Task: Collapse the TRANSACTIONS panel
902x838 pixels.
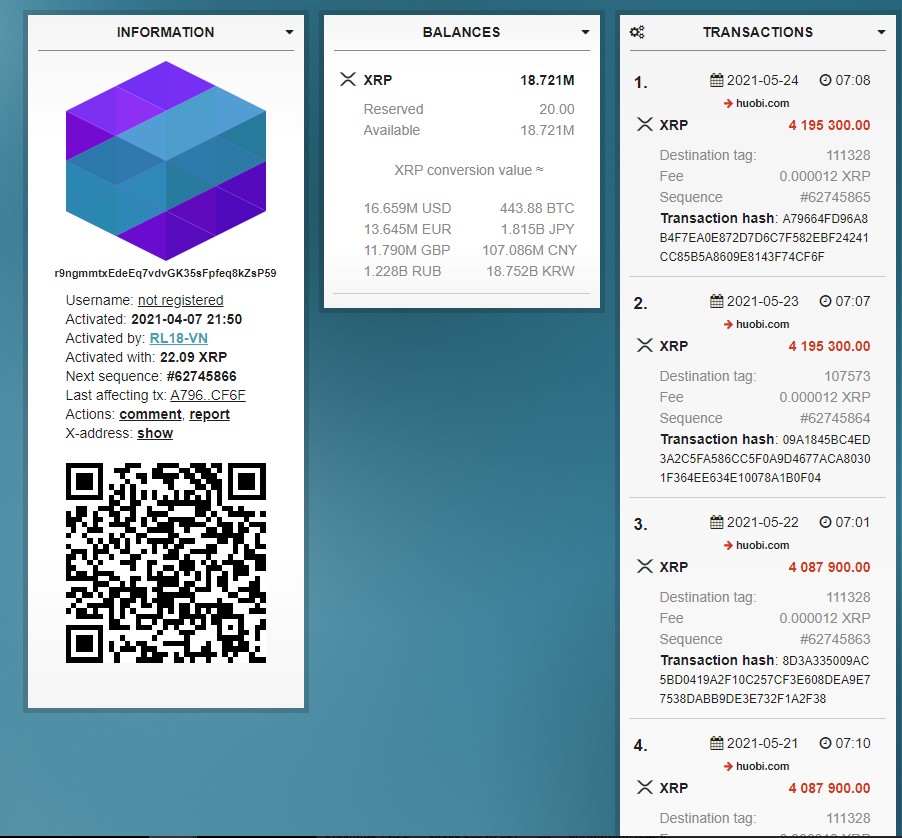Action: [x=882, y=31]
